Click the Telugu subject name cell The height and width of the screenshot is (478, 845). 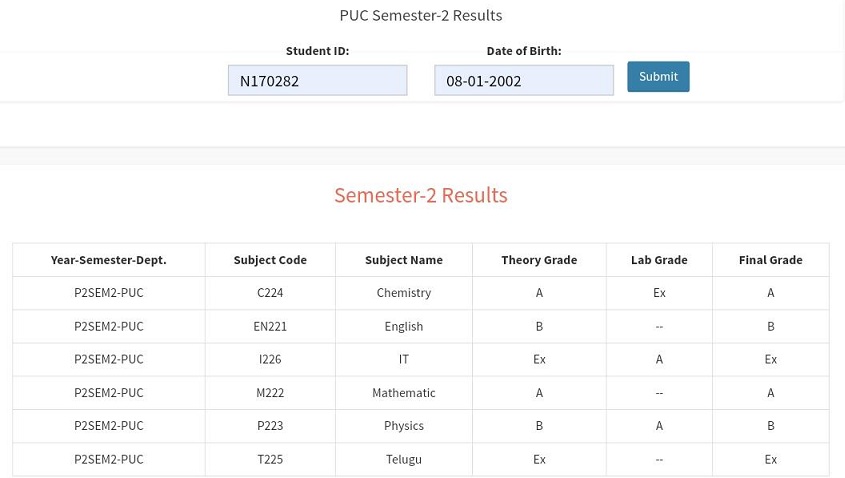click(x=404, y=459)
